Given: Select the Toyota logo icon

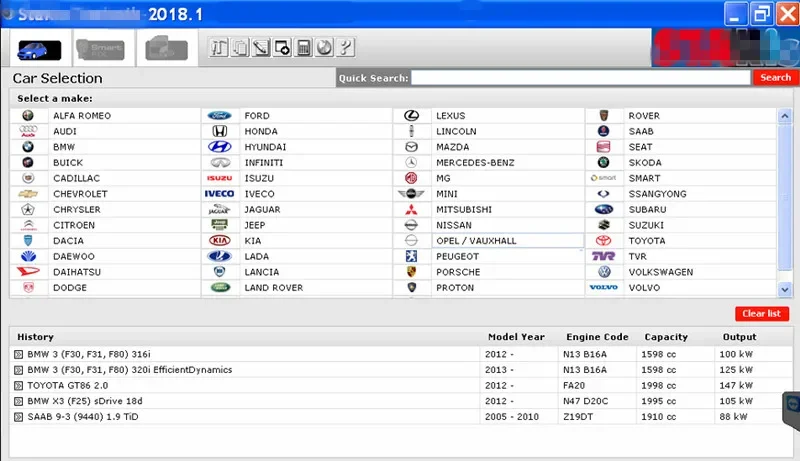Looking at the screenshot, I should click(604, 241).
